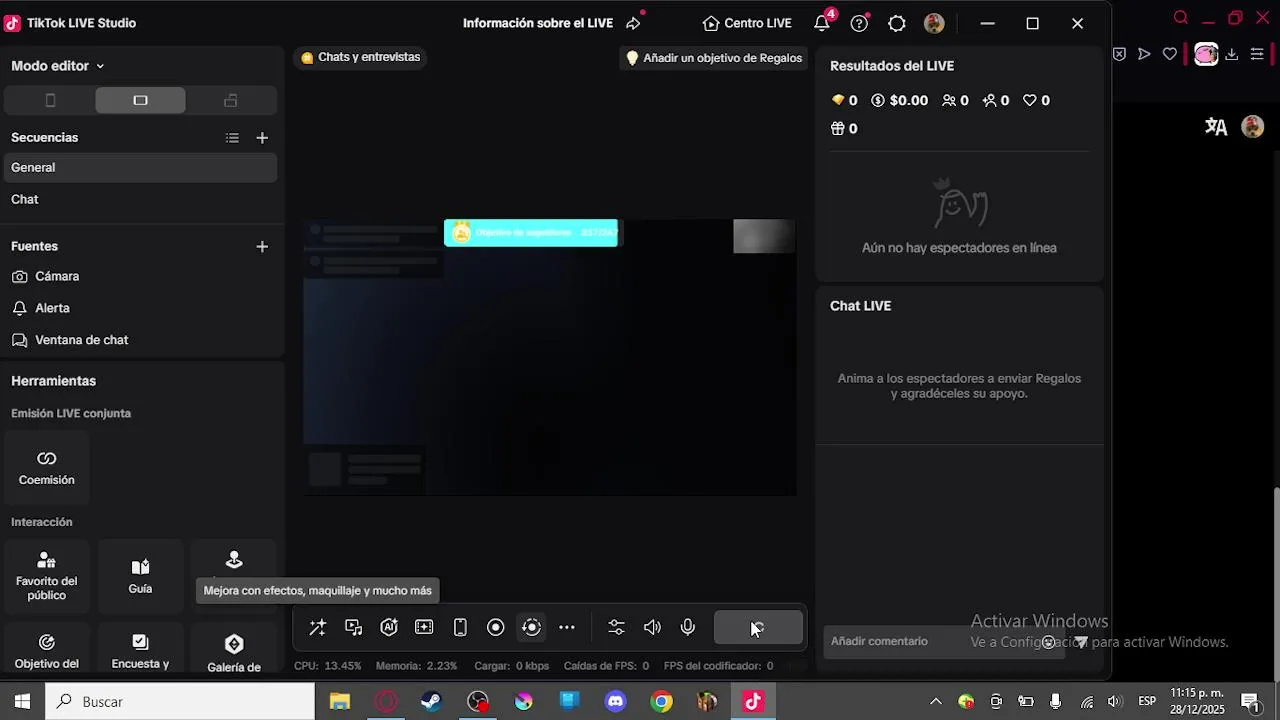The height and width of the screenshot is (720, 1280).
Task: Open the translate icon in background window
Action: click(x=1216, y=127)
